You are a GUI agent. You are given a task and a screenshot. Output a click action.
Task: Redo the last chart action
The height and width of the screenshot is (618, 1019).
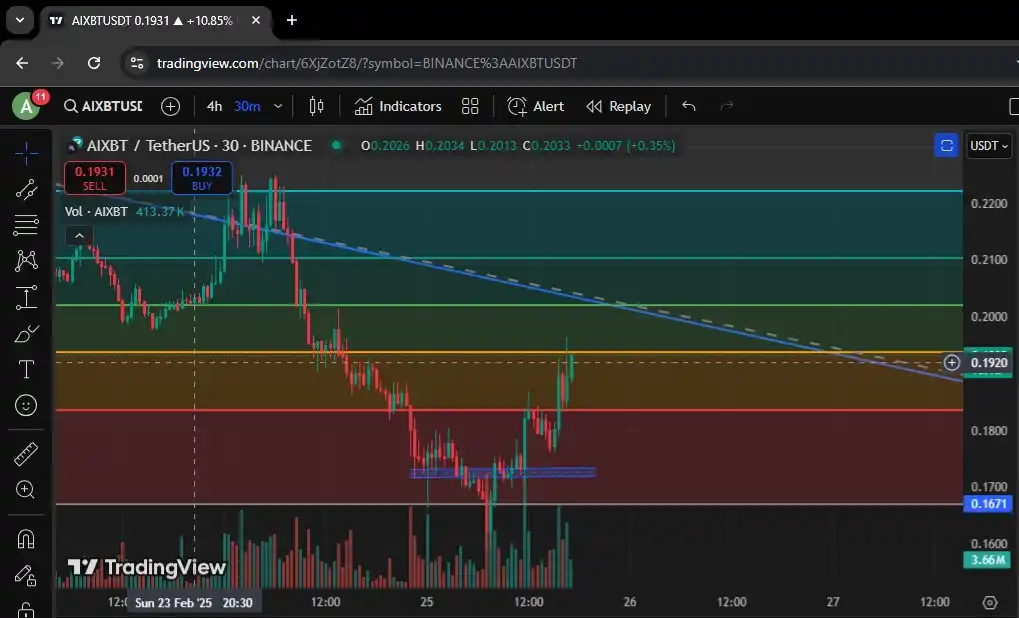(727, 106)
